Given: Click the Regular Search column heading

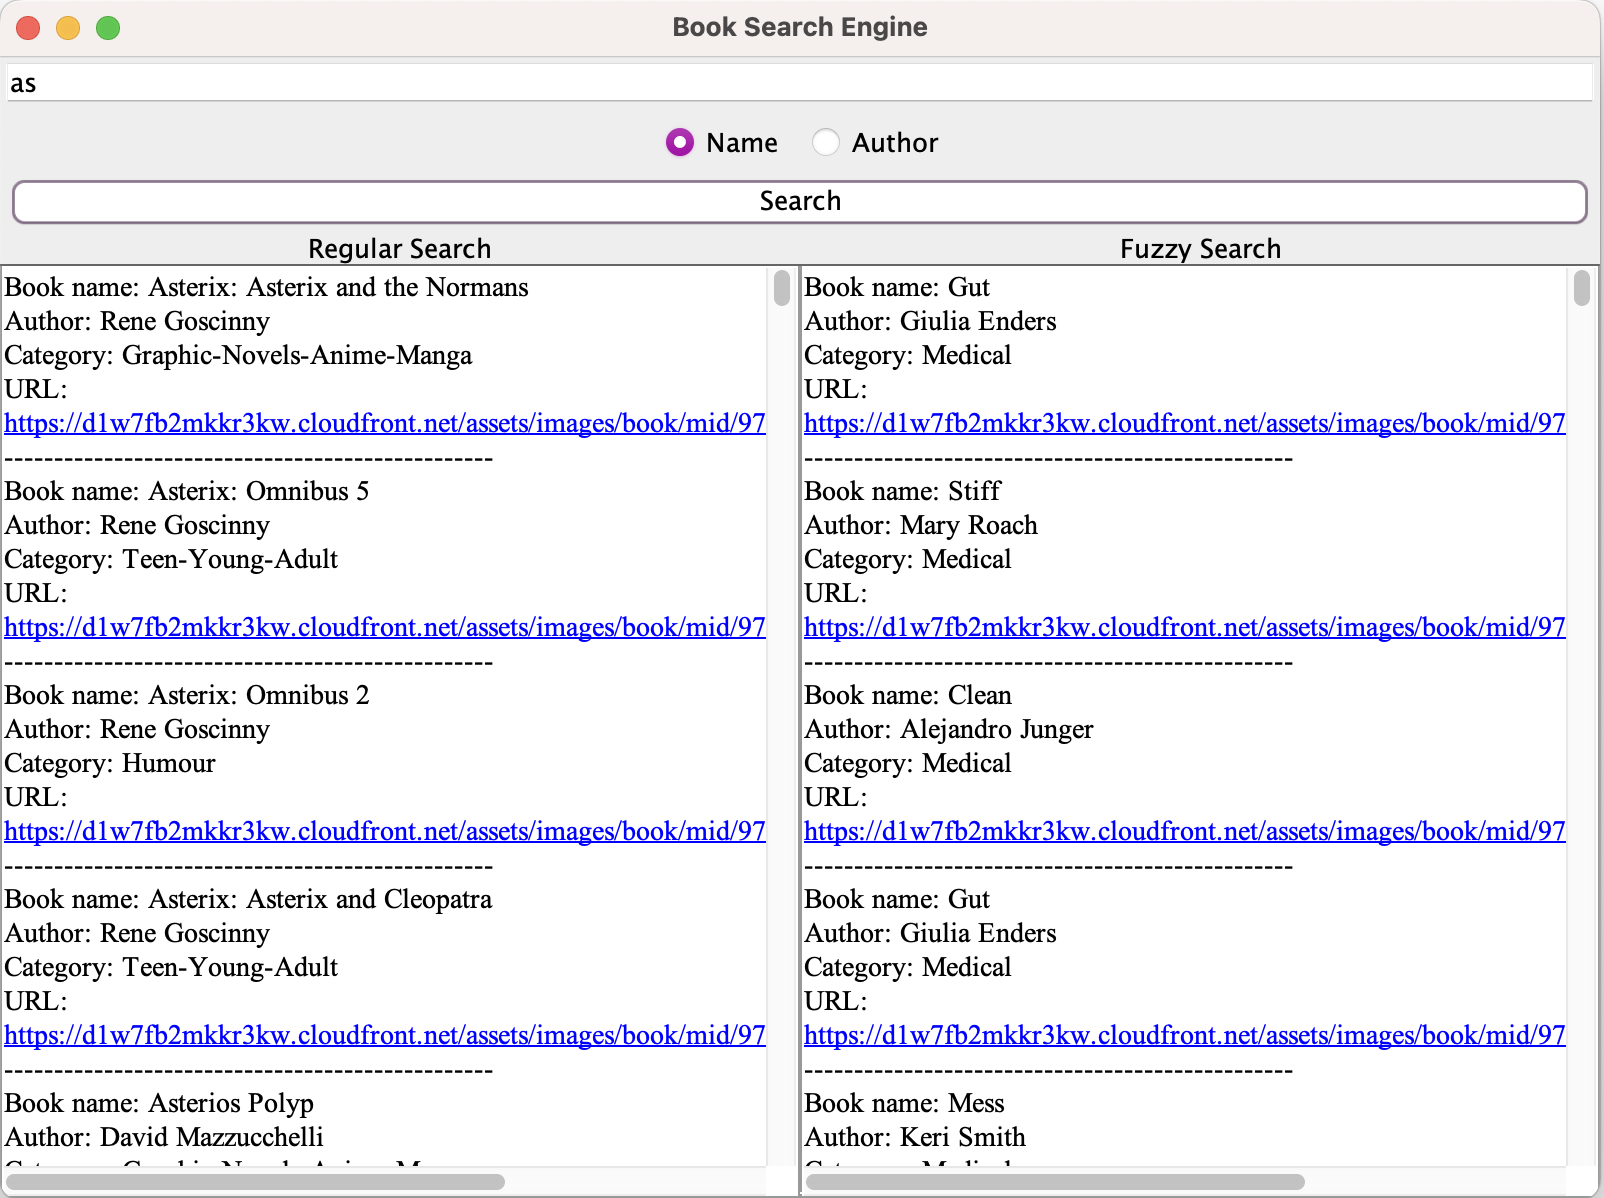Looking at the screenshot, I should 400,249.
